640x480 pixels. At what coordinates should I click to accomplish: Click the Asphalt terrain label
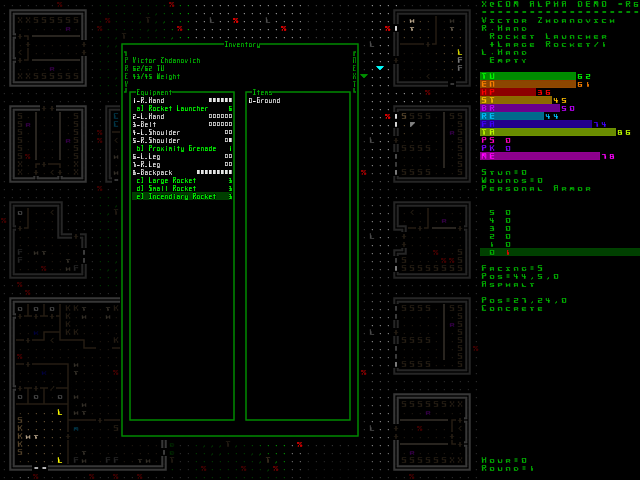(x=508, y=284)
